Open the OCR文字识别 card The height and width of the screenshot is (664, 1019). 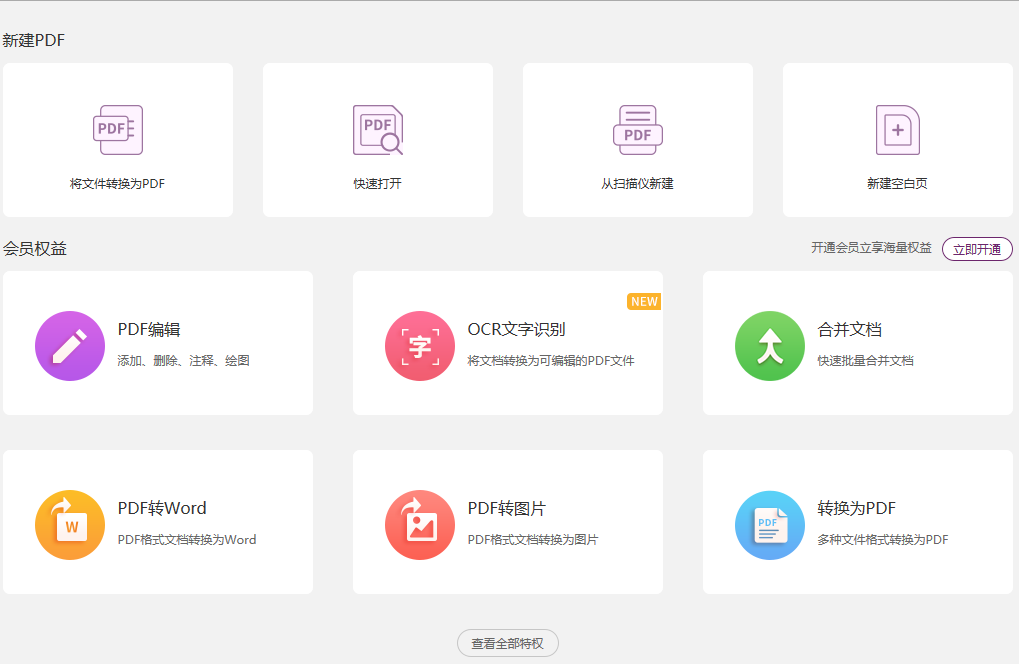(x=507, y=342)
